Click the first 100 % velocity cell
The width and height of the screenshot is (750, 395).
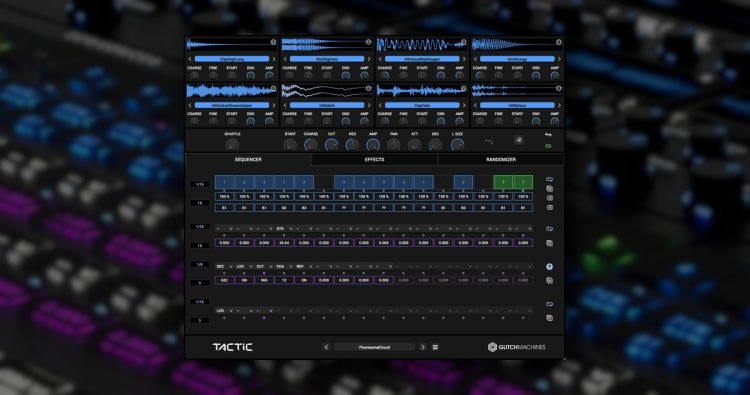224,197
